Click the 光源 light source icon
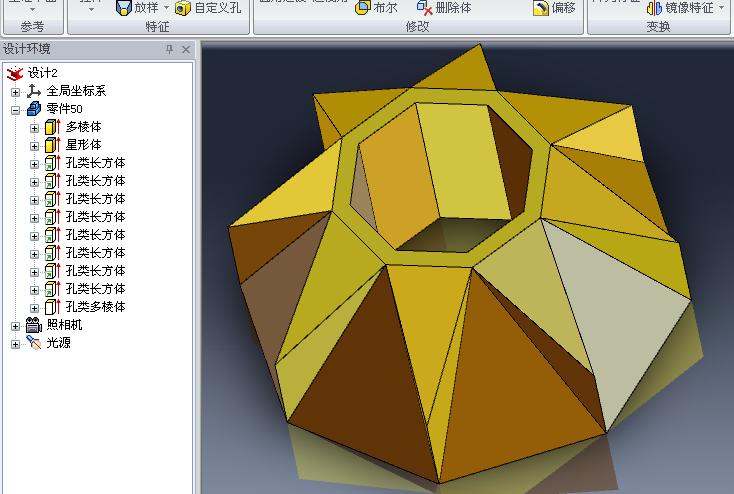 34,343
